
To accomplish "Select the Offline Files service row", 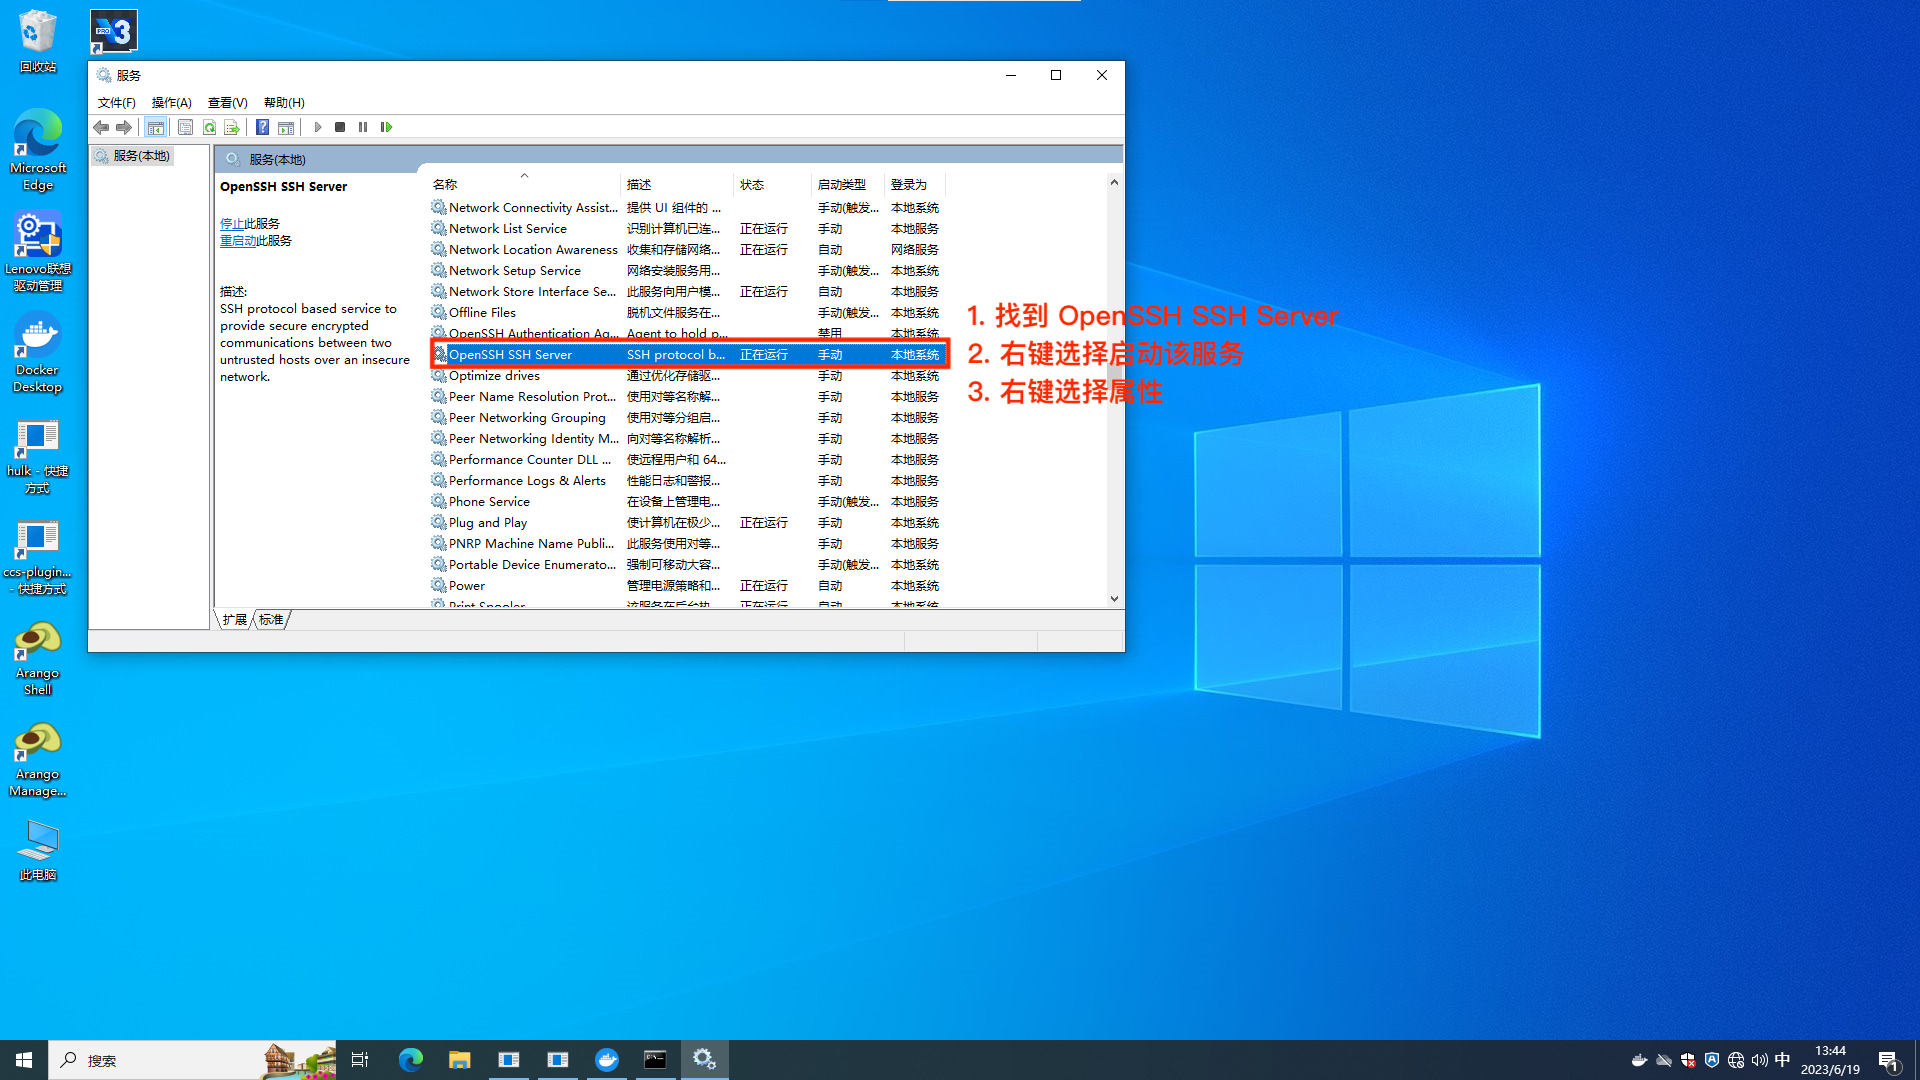I will click(688, 313).
